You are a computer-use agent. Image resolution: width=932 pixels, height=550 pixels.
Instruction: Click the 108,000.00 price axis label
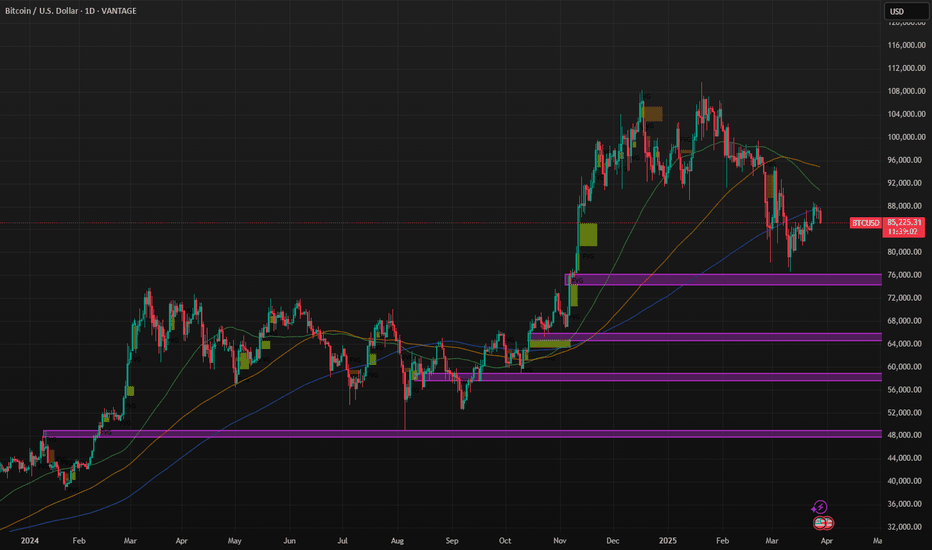click(906, 91)
